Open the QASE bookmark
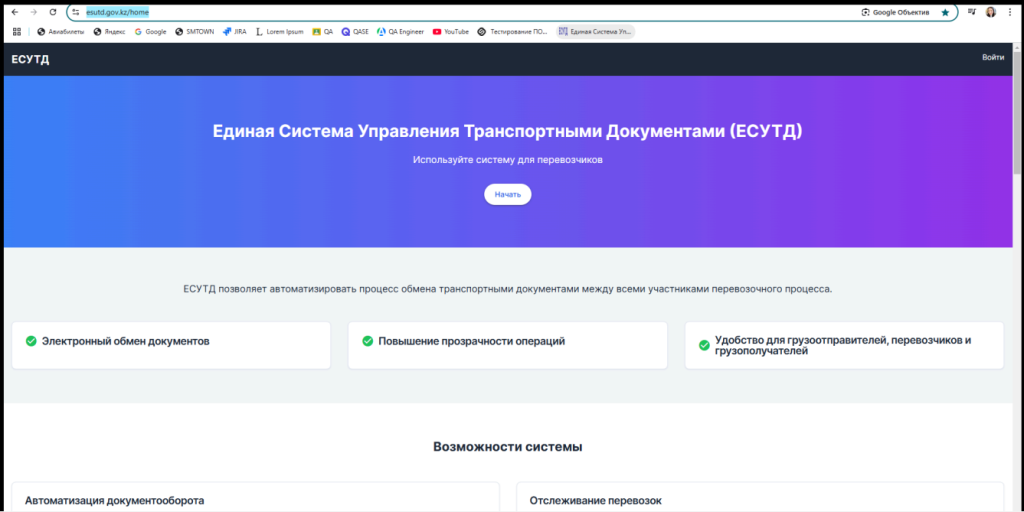1024x512 pixels. click(355, 31)
